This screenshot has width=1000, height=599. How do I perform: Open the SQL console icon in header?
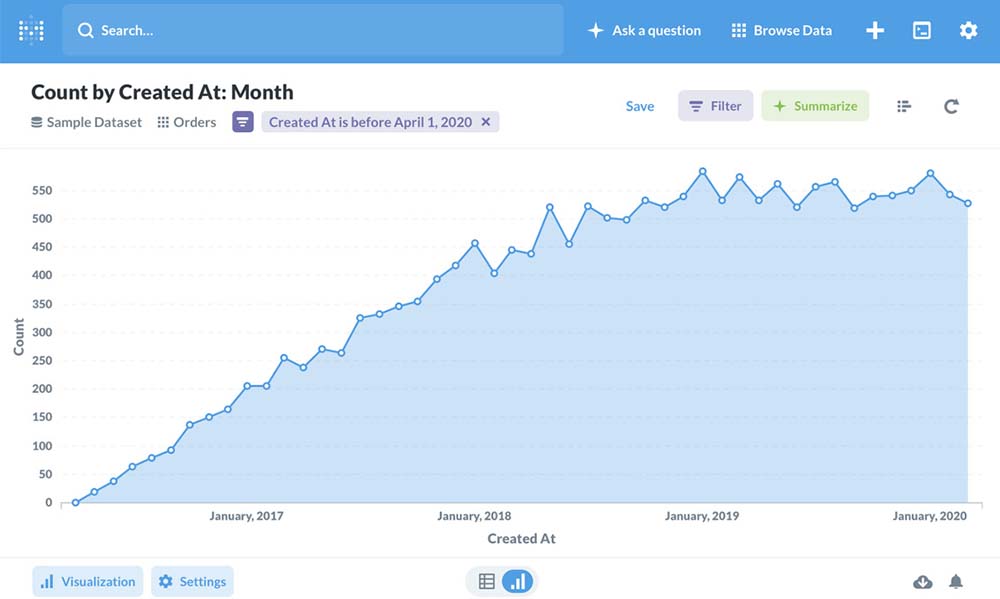click(922, 30)
